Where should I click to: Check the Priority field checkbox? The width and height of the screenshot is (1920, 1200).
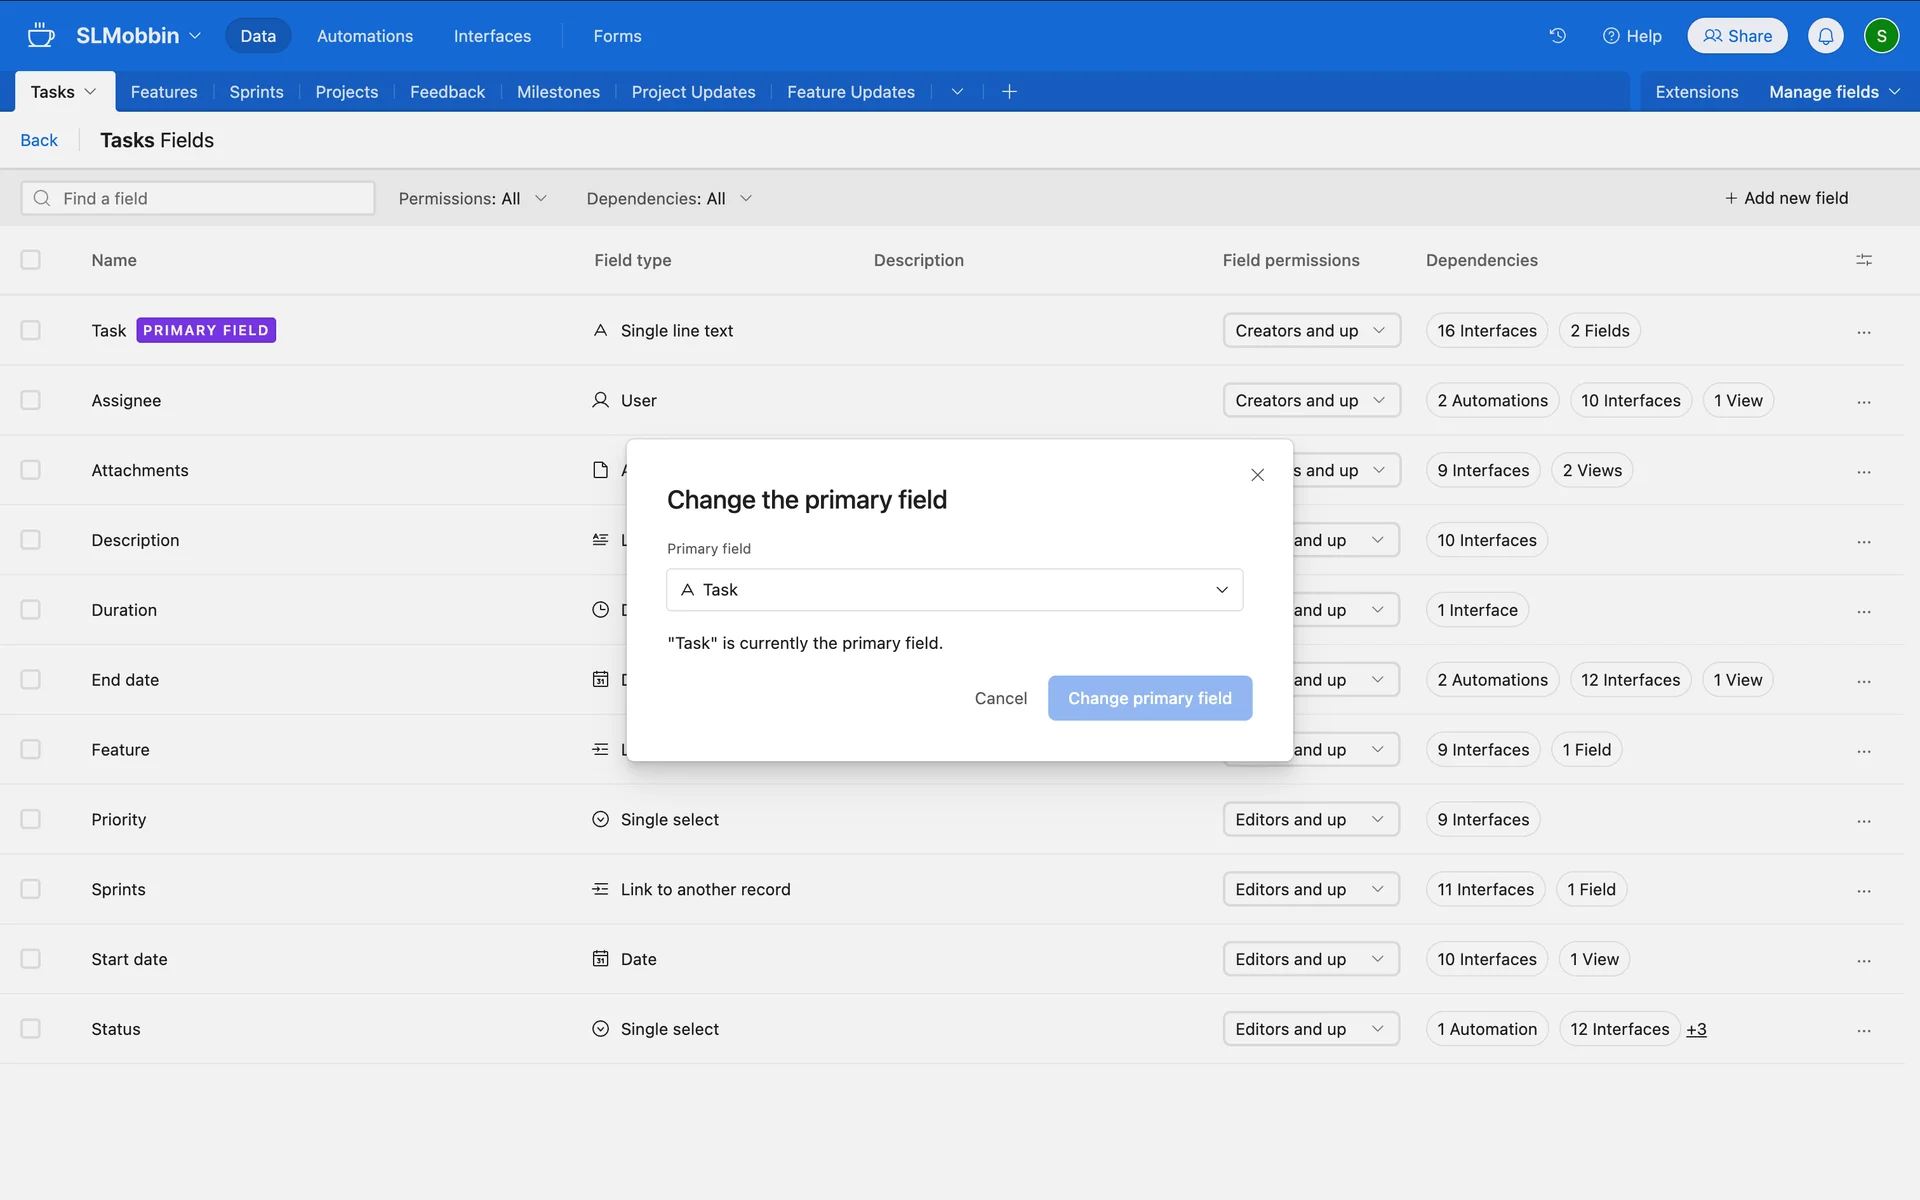click(x=31, y=819)
